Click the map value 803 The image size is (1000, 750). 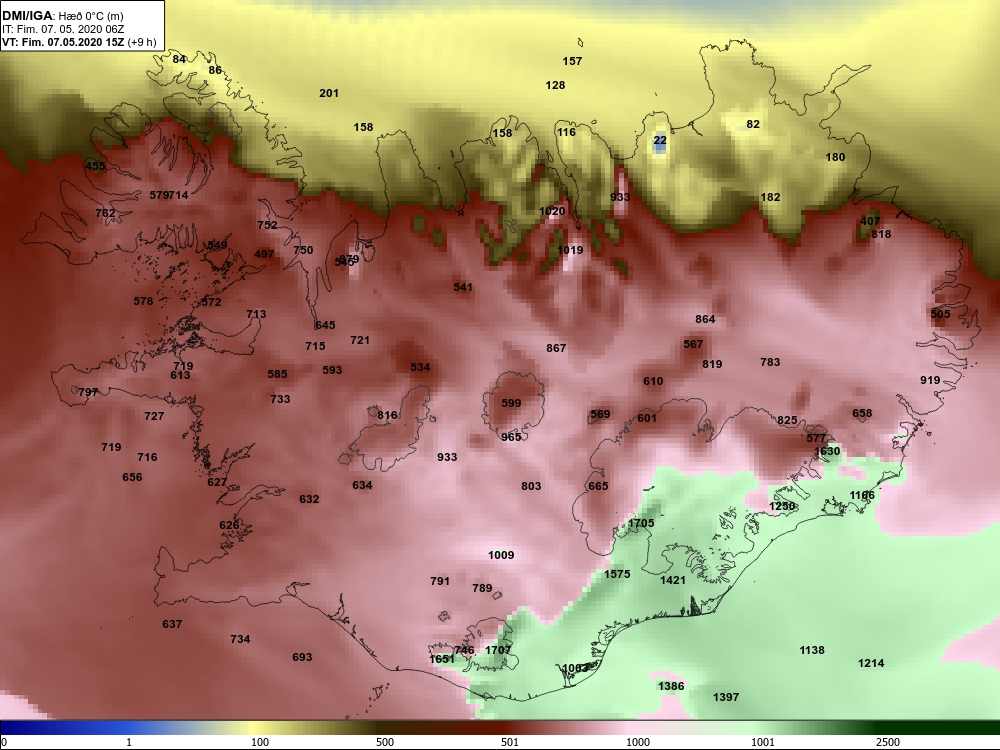531,486
